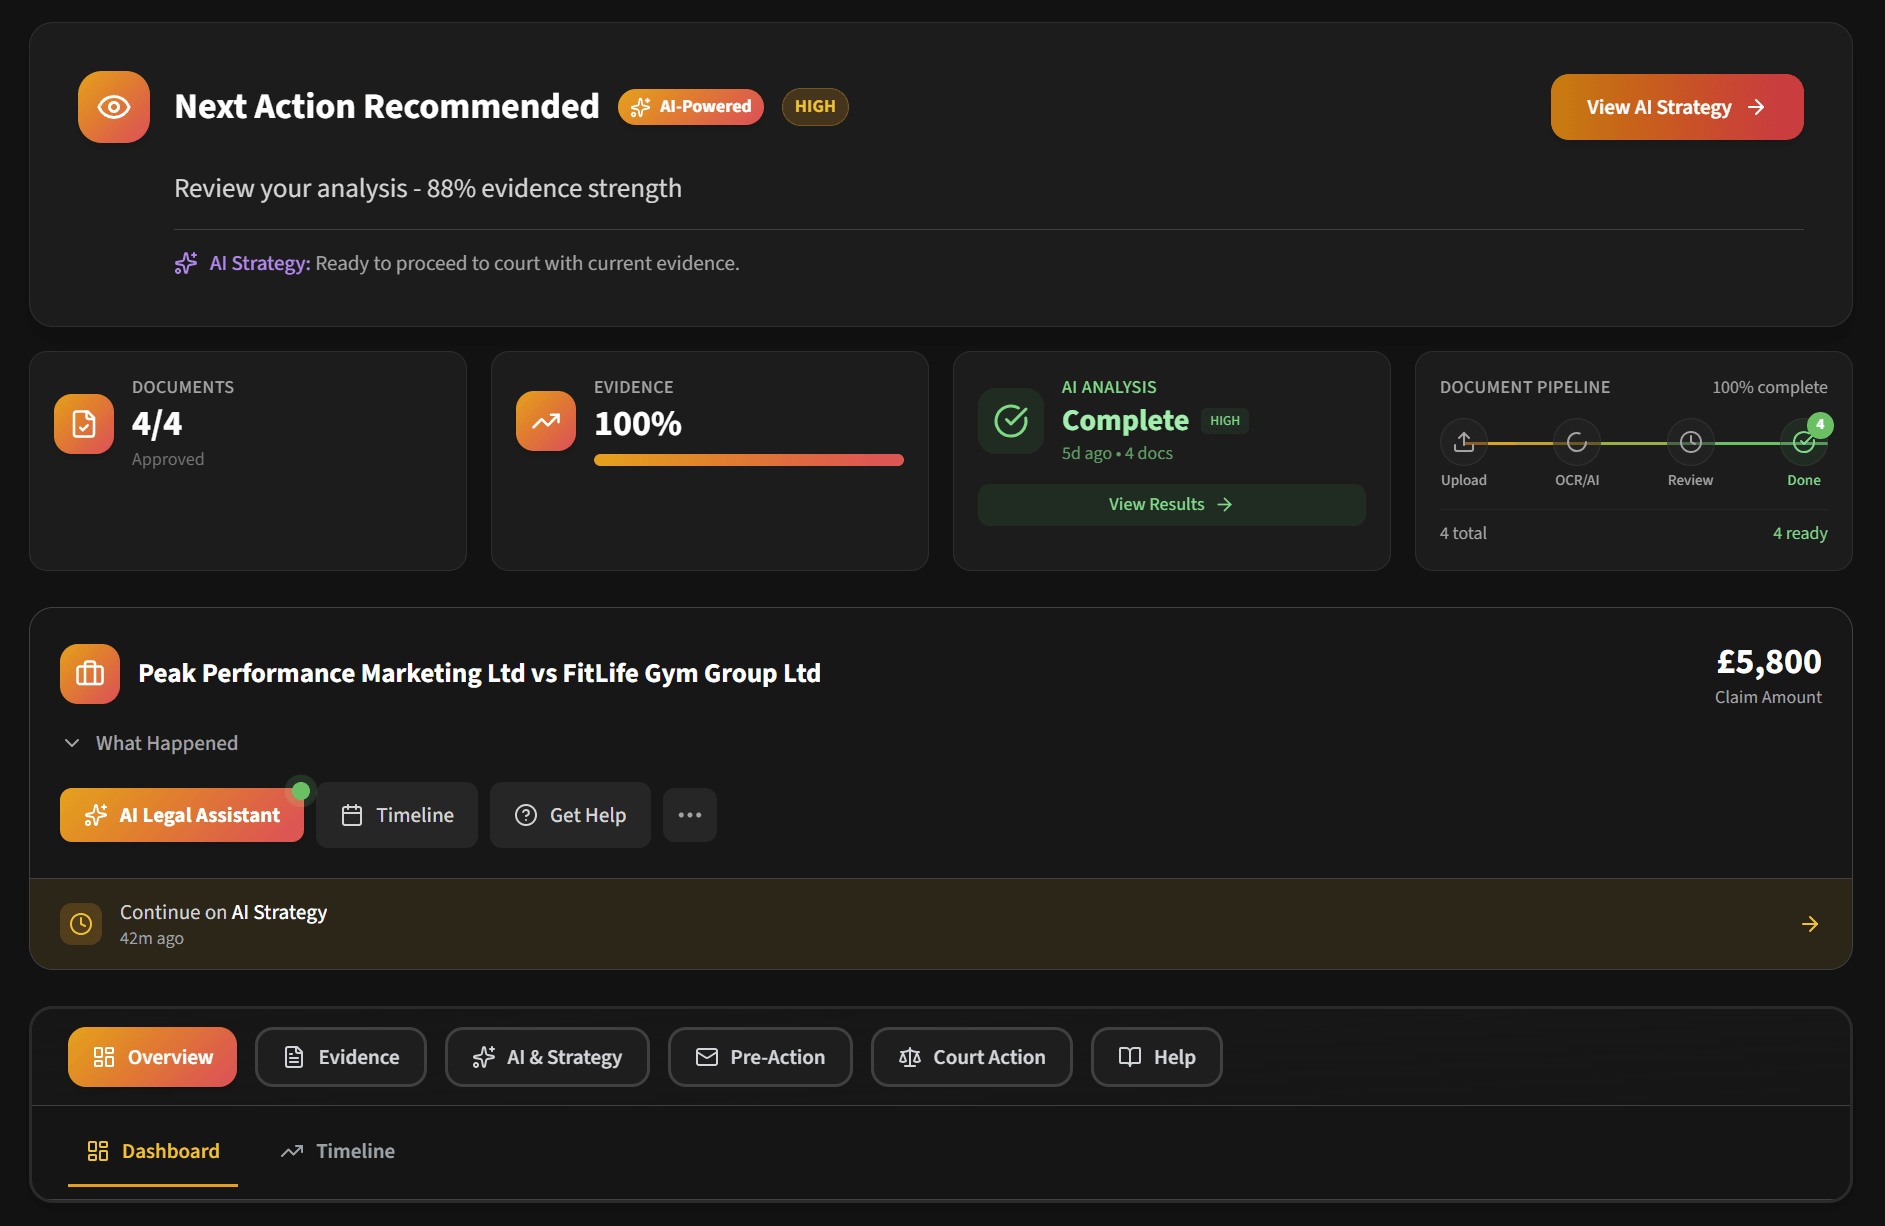Click the OCR/AI stage icon in pipeline

coord(1576,441)
